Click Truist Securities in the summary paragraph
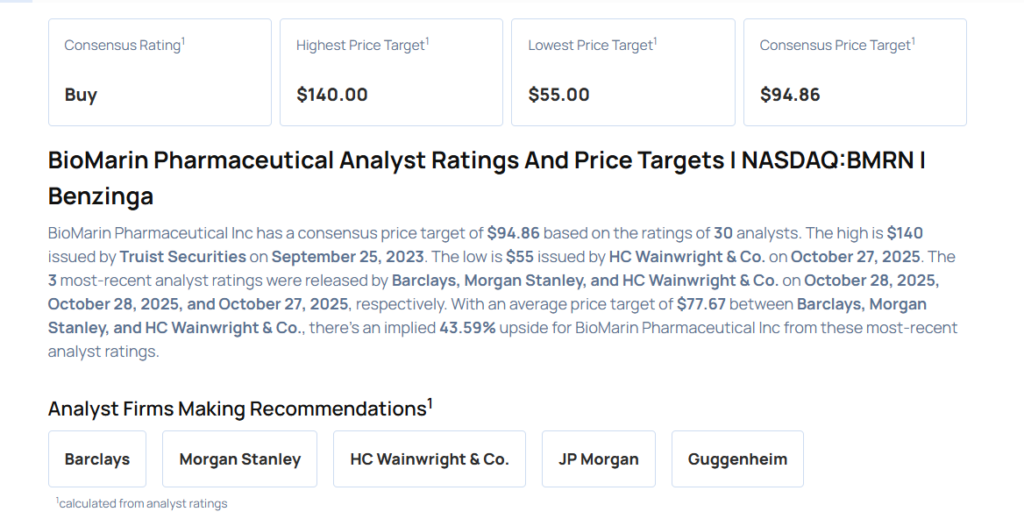Image resolution: width=1024 pixels, height=526 pixels. click(183, 257)
